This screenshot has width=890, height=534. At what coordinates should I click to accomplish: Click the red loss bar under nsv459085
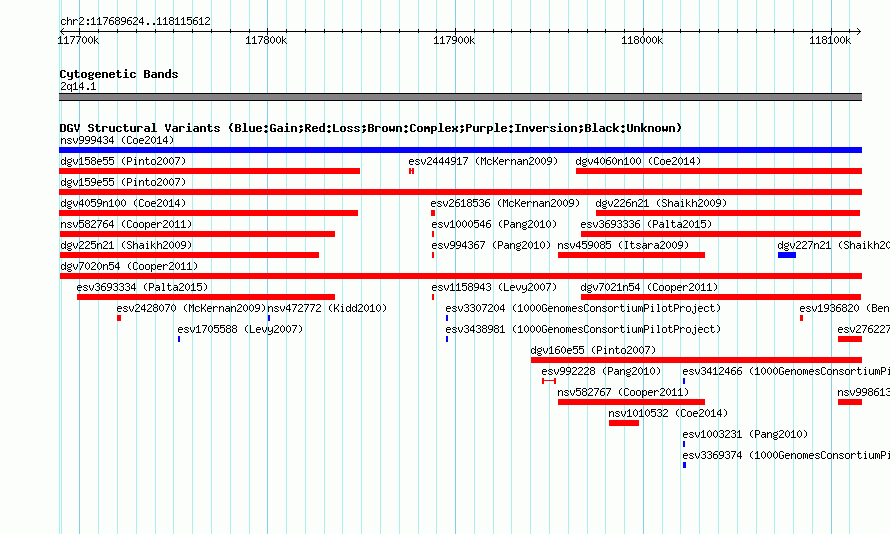coord(631,255)
